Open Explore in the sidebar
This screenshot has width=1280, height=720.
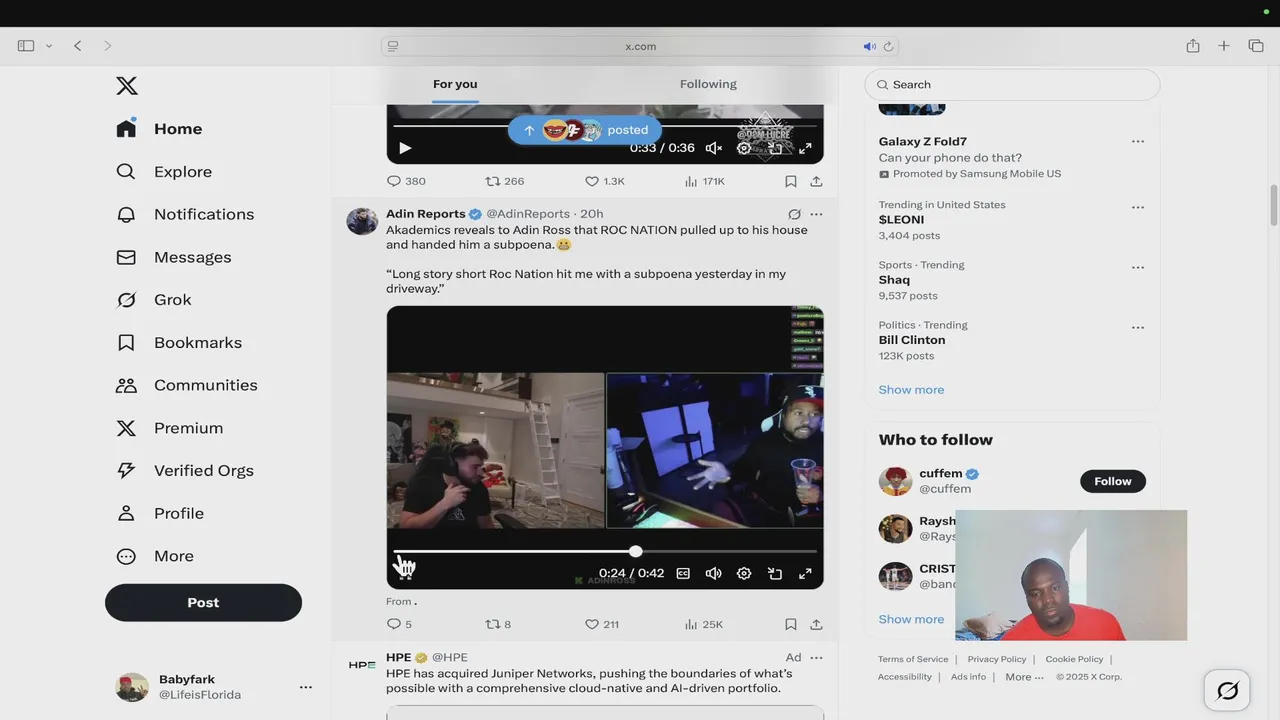pos(165,172)
